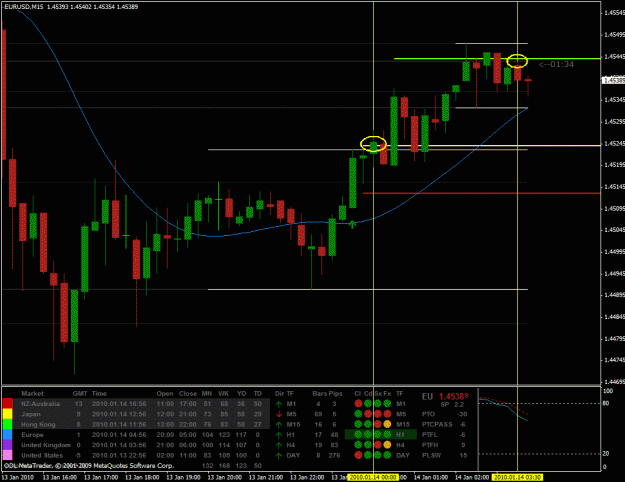Image resolution: width=625 pixels, height=482 pixels.
Task: Click the red Cl dot in M1 row
Action: click(x=358, y=403)
